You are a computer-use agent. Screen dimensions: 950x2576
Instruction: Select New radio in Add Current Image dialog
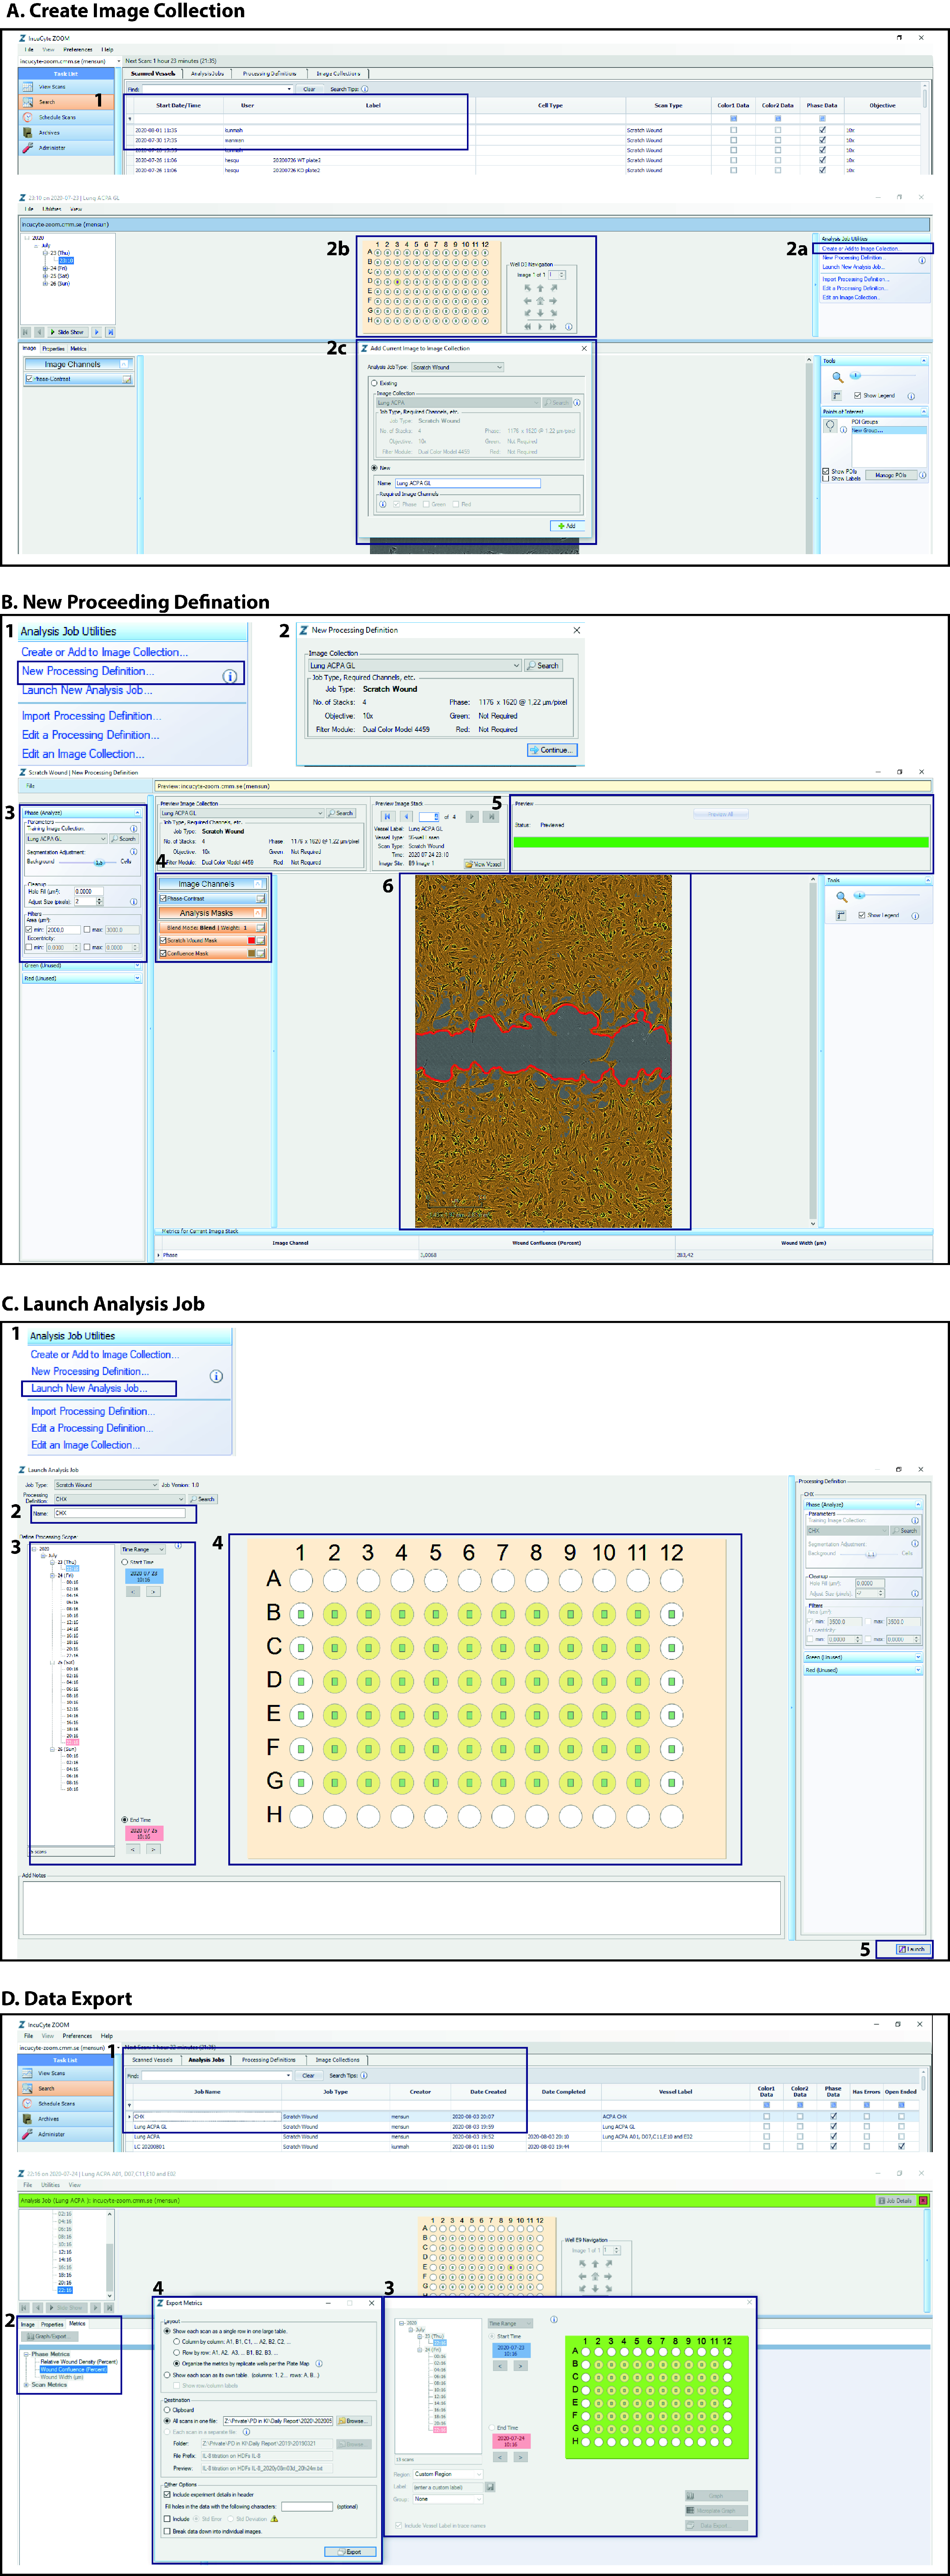374,467
